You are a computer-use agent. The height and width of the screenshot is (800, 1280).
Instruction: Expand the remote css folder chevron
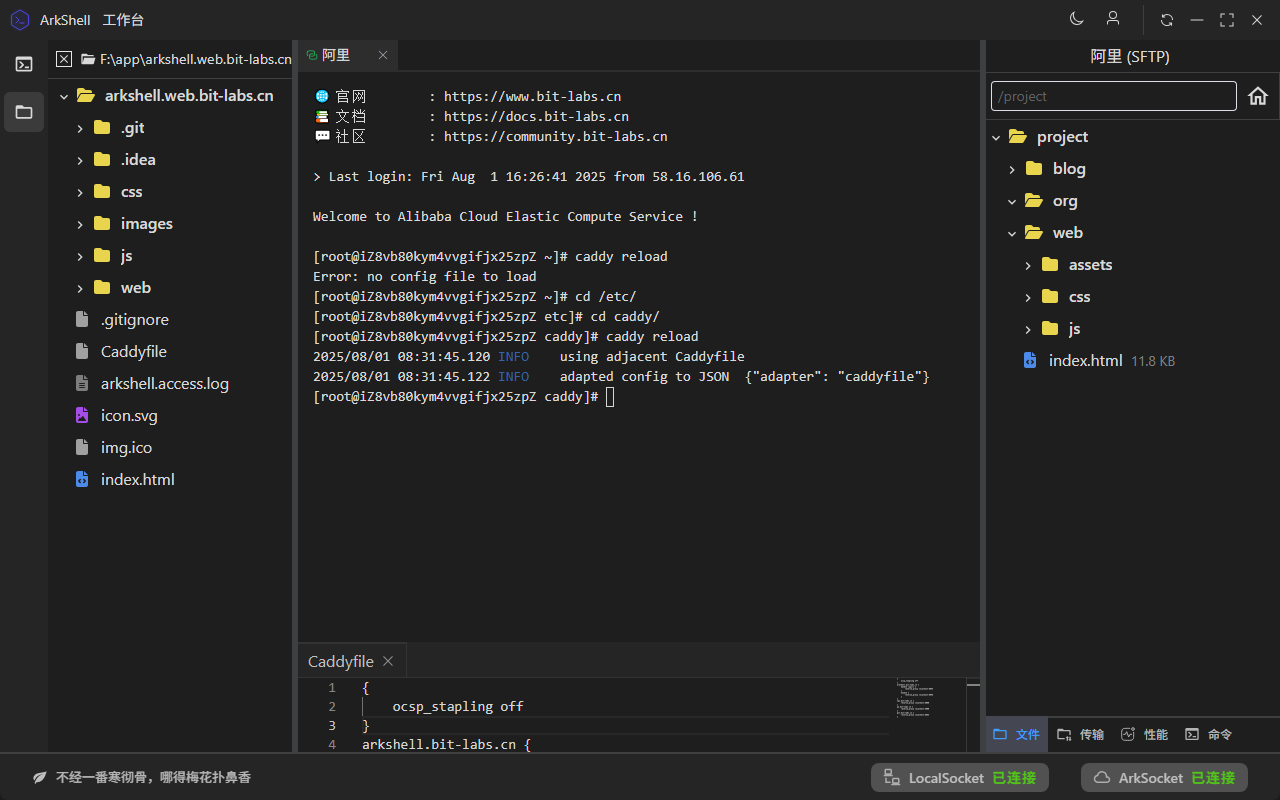1028,297
